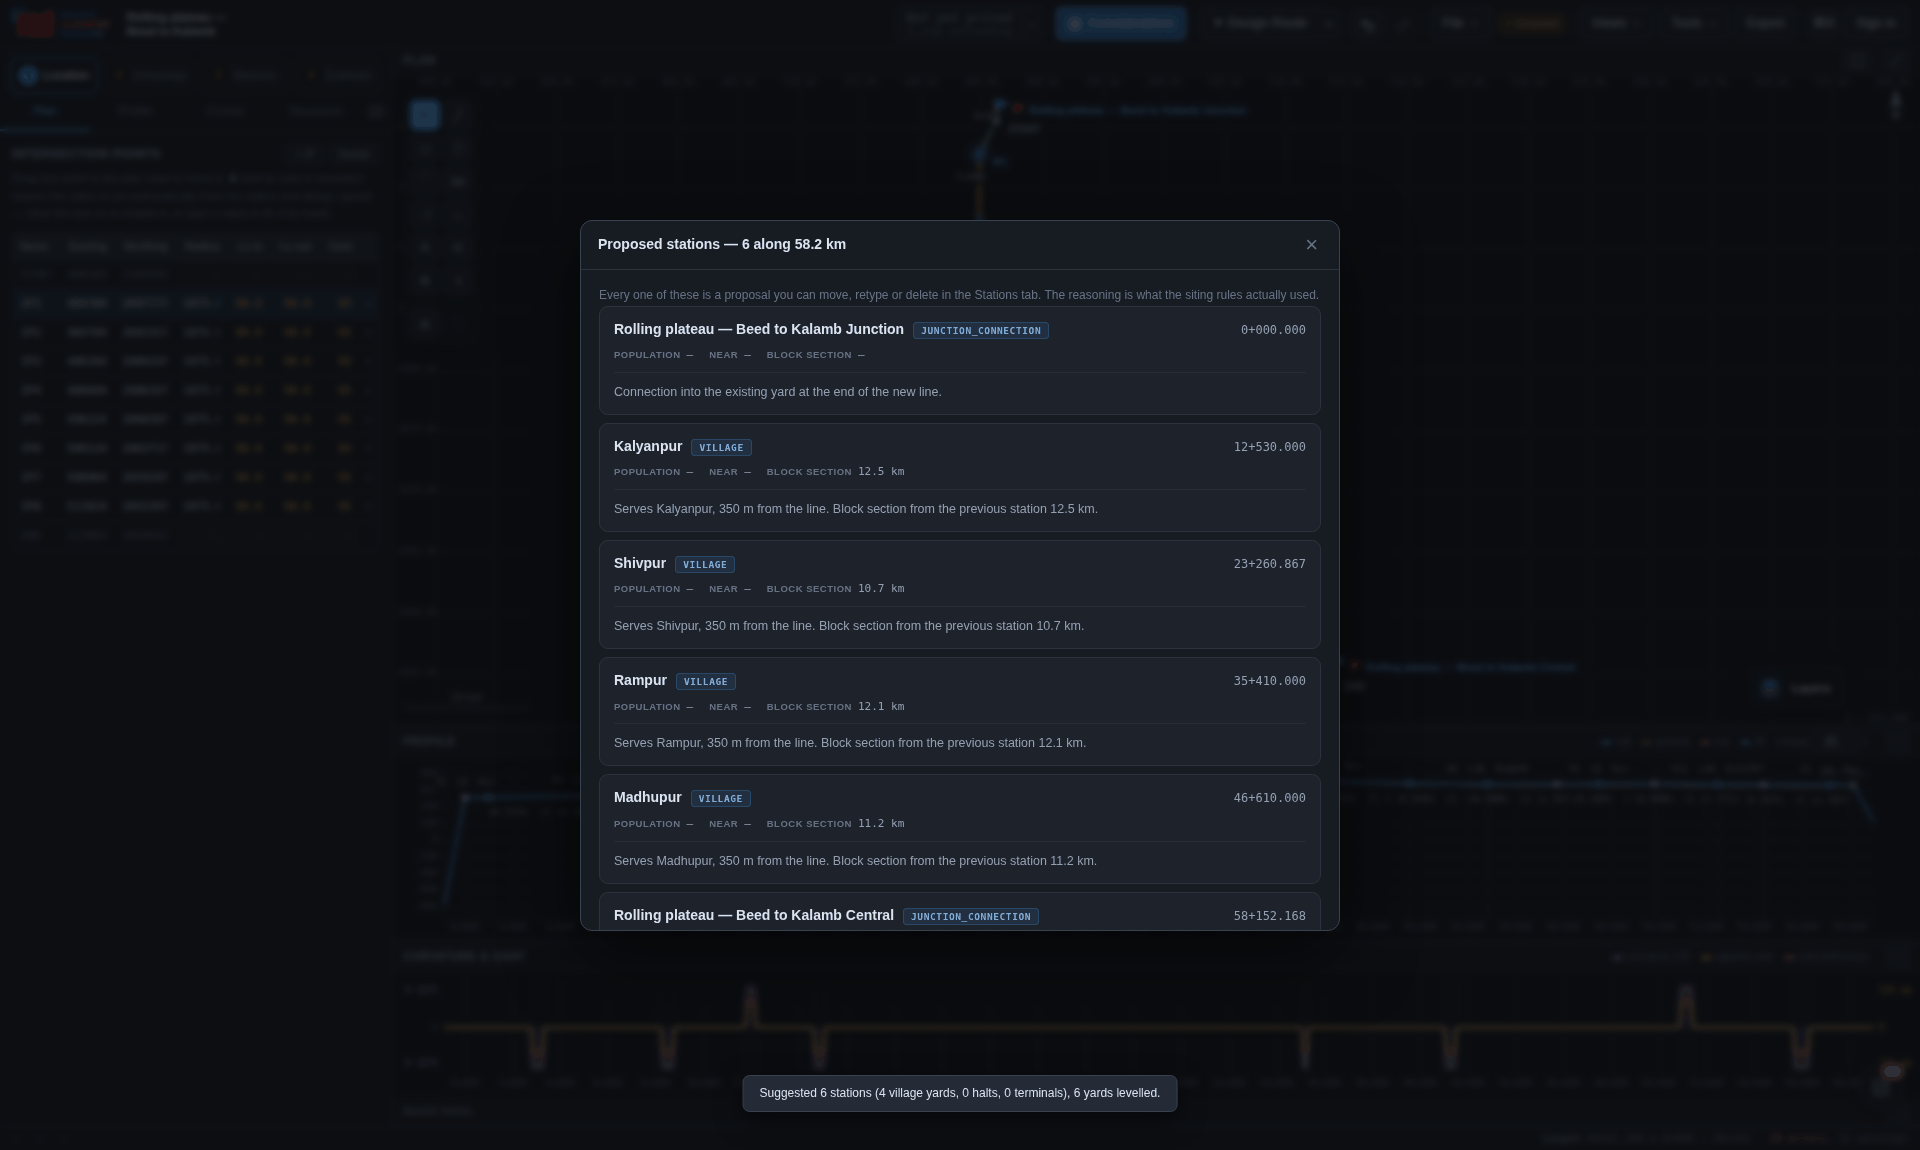Dismiss the Suggested 6 stations toast
Image resolution: width=1920 pixels, height=1150 pixels.
coord(960,1094)
